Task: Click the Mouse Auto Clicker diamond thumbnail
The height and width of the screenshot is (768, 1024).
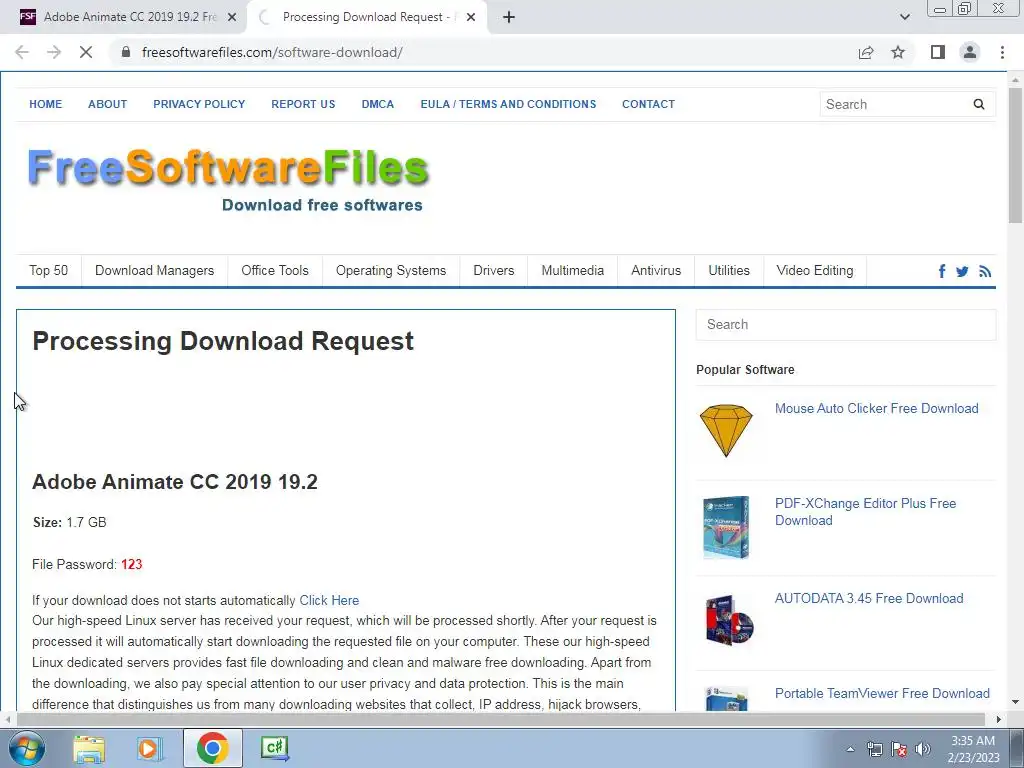Action: pos(726,431)
